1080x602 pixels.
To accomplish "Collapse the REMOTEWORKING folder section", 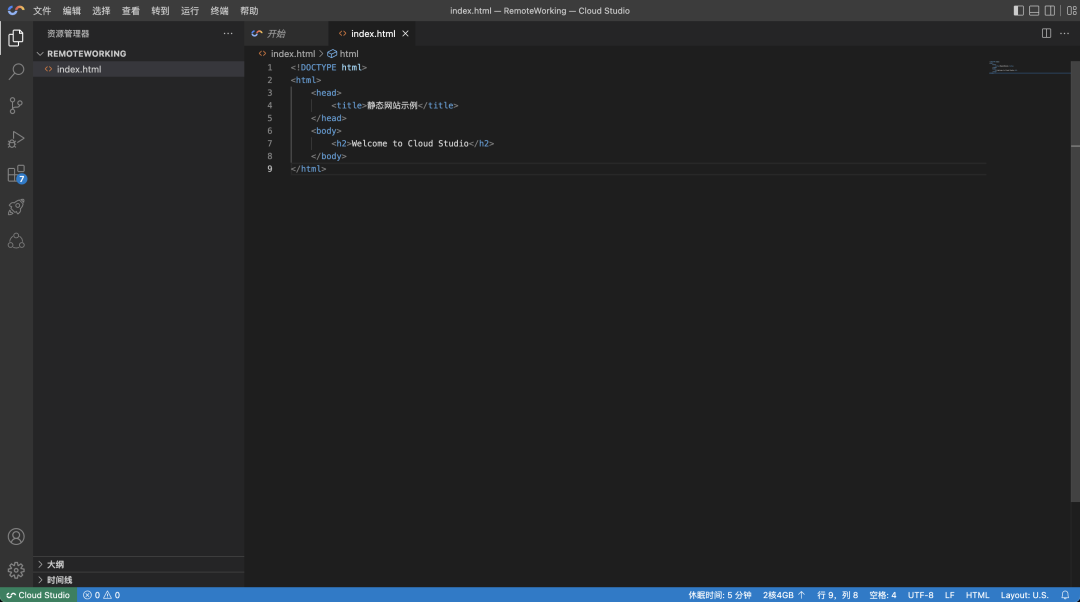I will [x=138, y=54].
